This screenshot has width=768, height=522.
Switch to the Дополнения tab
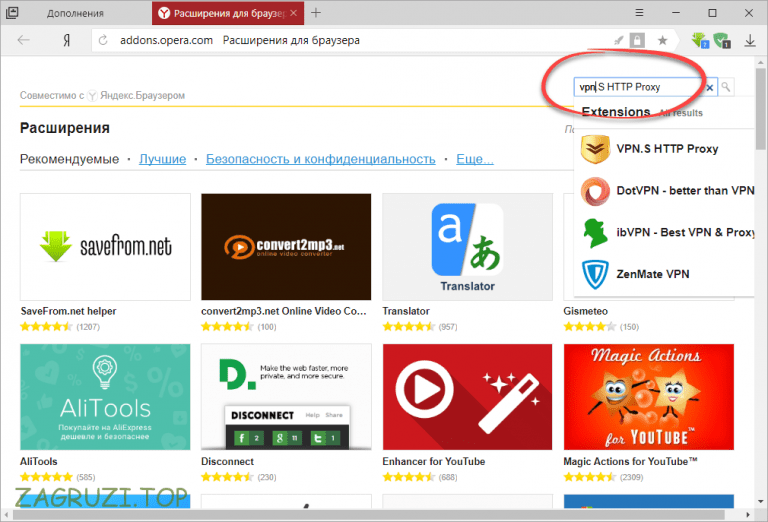click(75, 13)
